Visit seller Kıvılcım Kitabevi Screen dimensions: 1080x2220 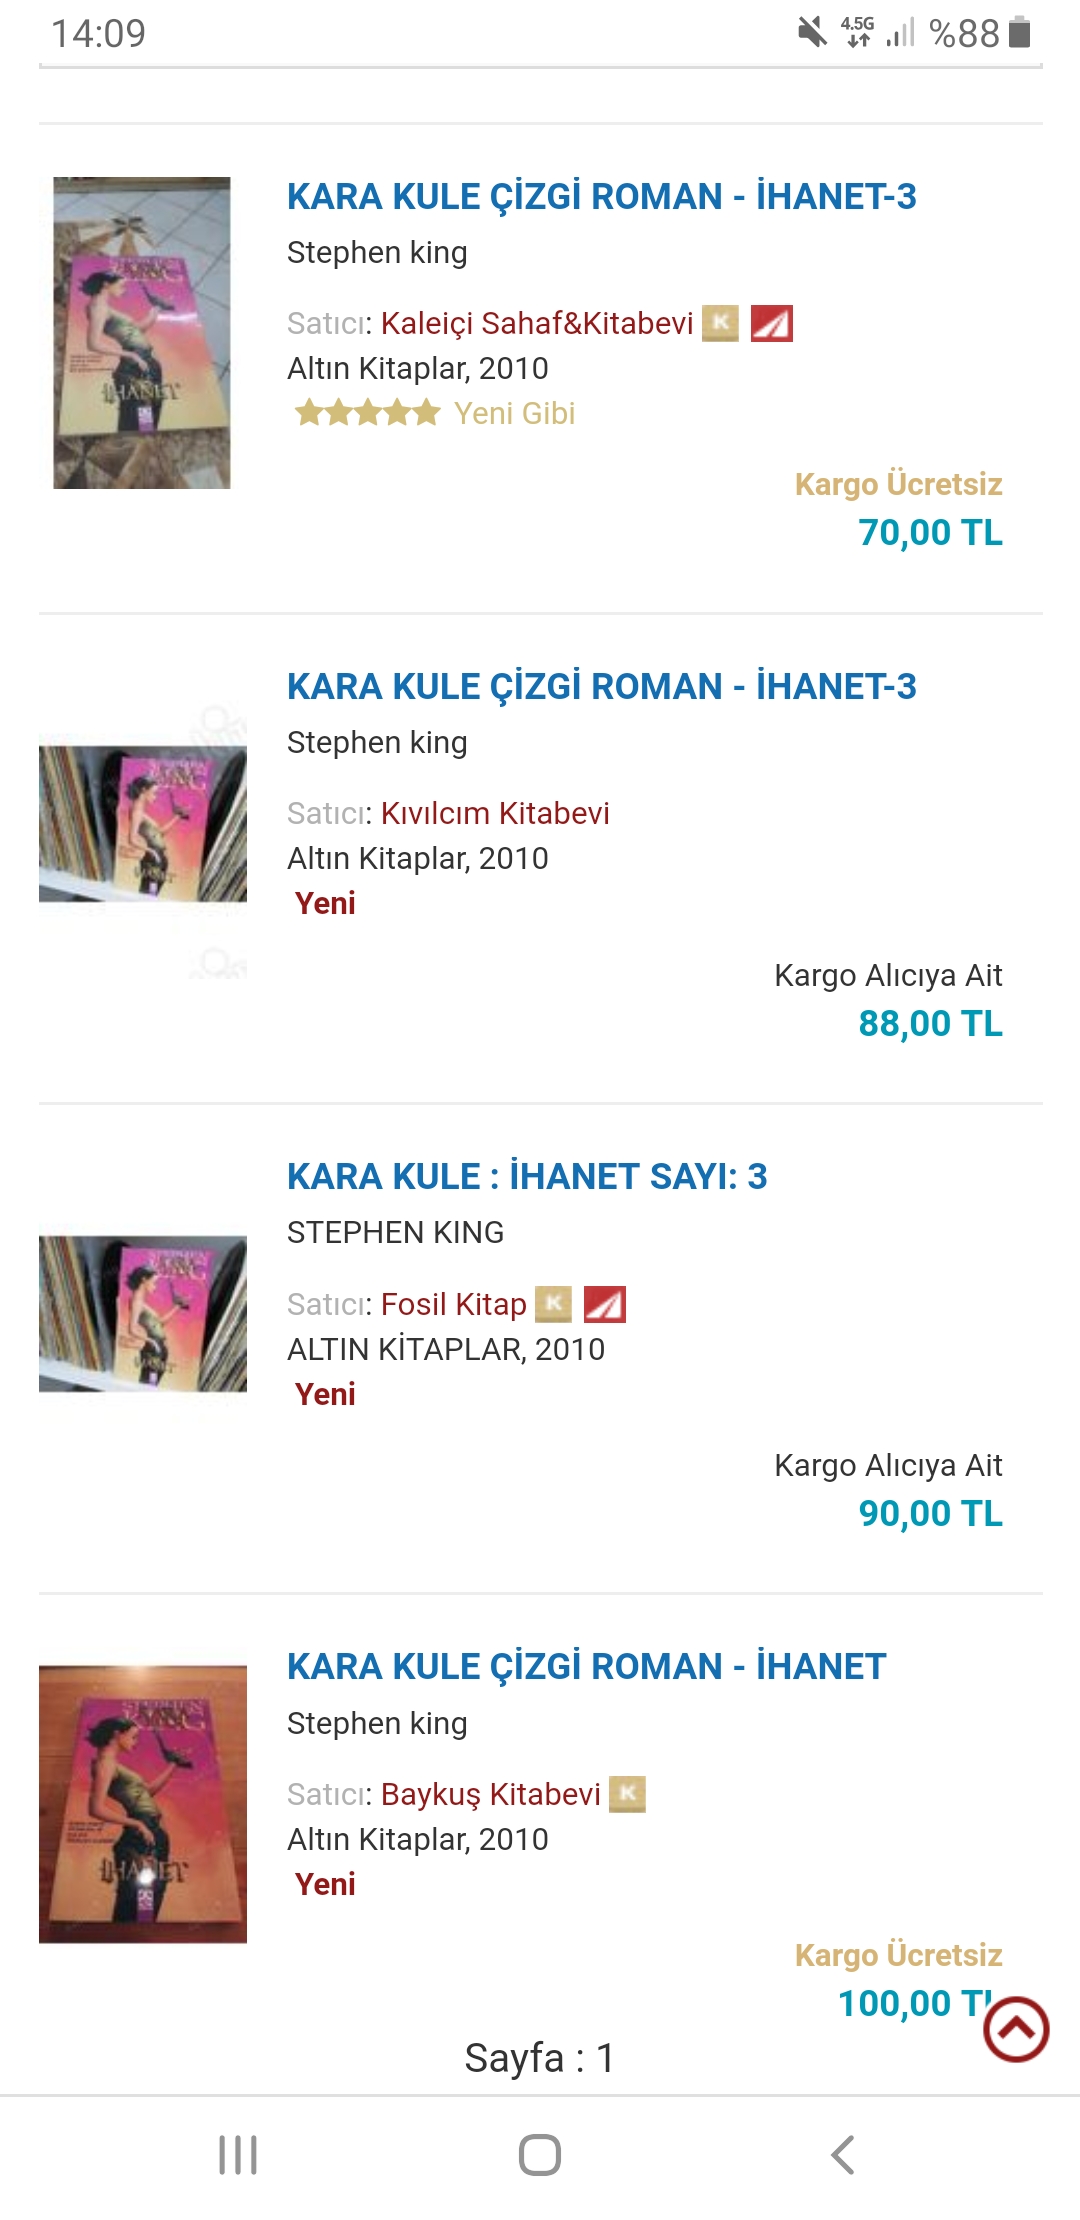495,814
